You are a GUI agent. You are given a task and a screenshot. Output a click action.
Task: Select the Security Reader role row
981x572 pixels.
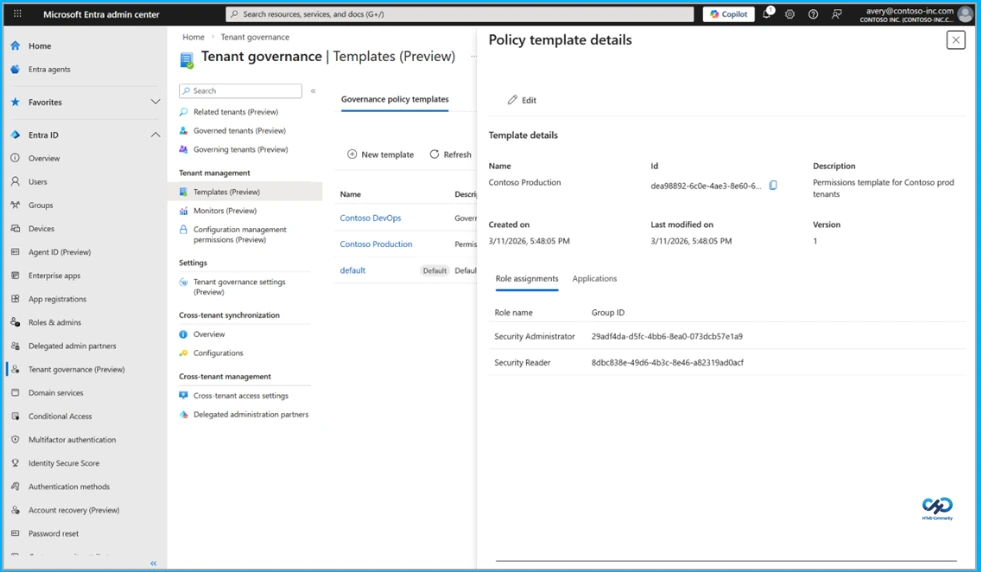727,363
